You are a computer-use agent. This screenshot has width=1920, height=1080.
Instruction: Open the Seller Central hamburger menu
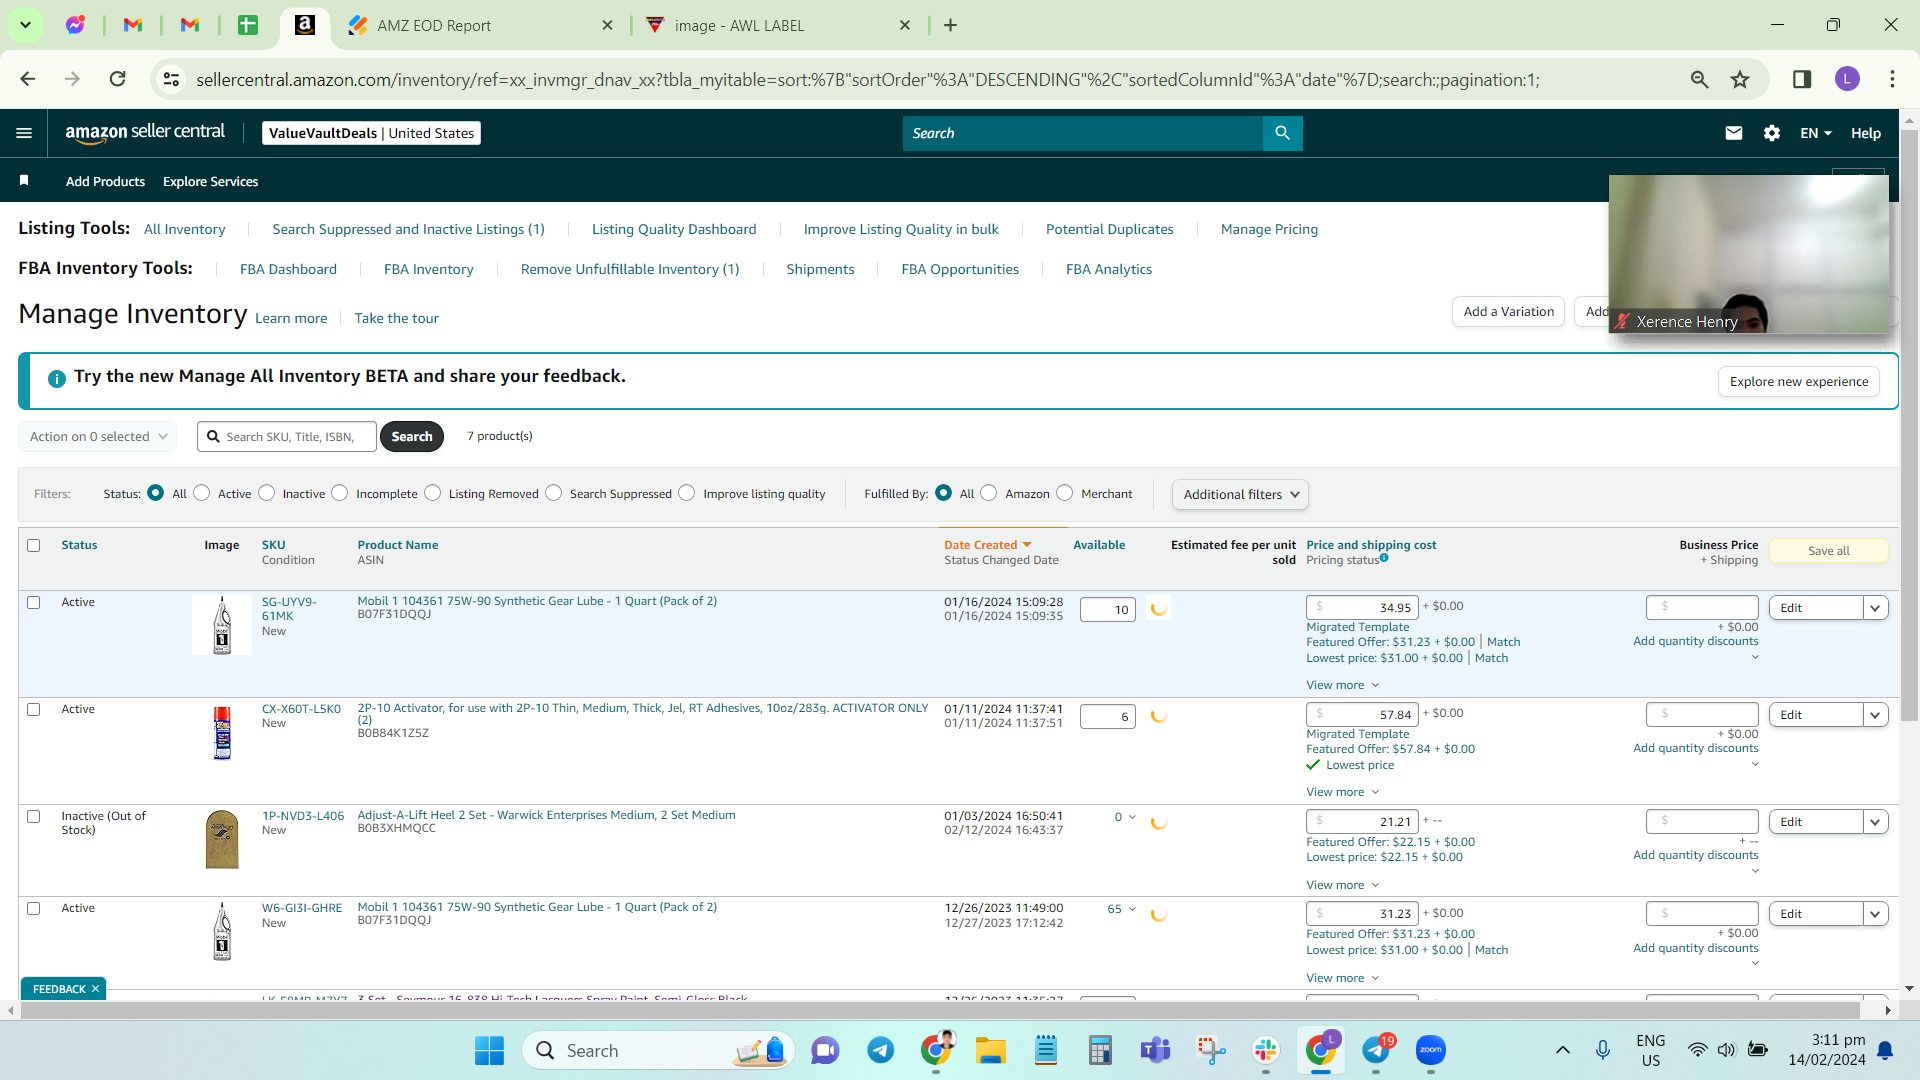click(24, 133)
